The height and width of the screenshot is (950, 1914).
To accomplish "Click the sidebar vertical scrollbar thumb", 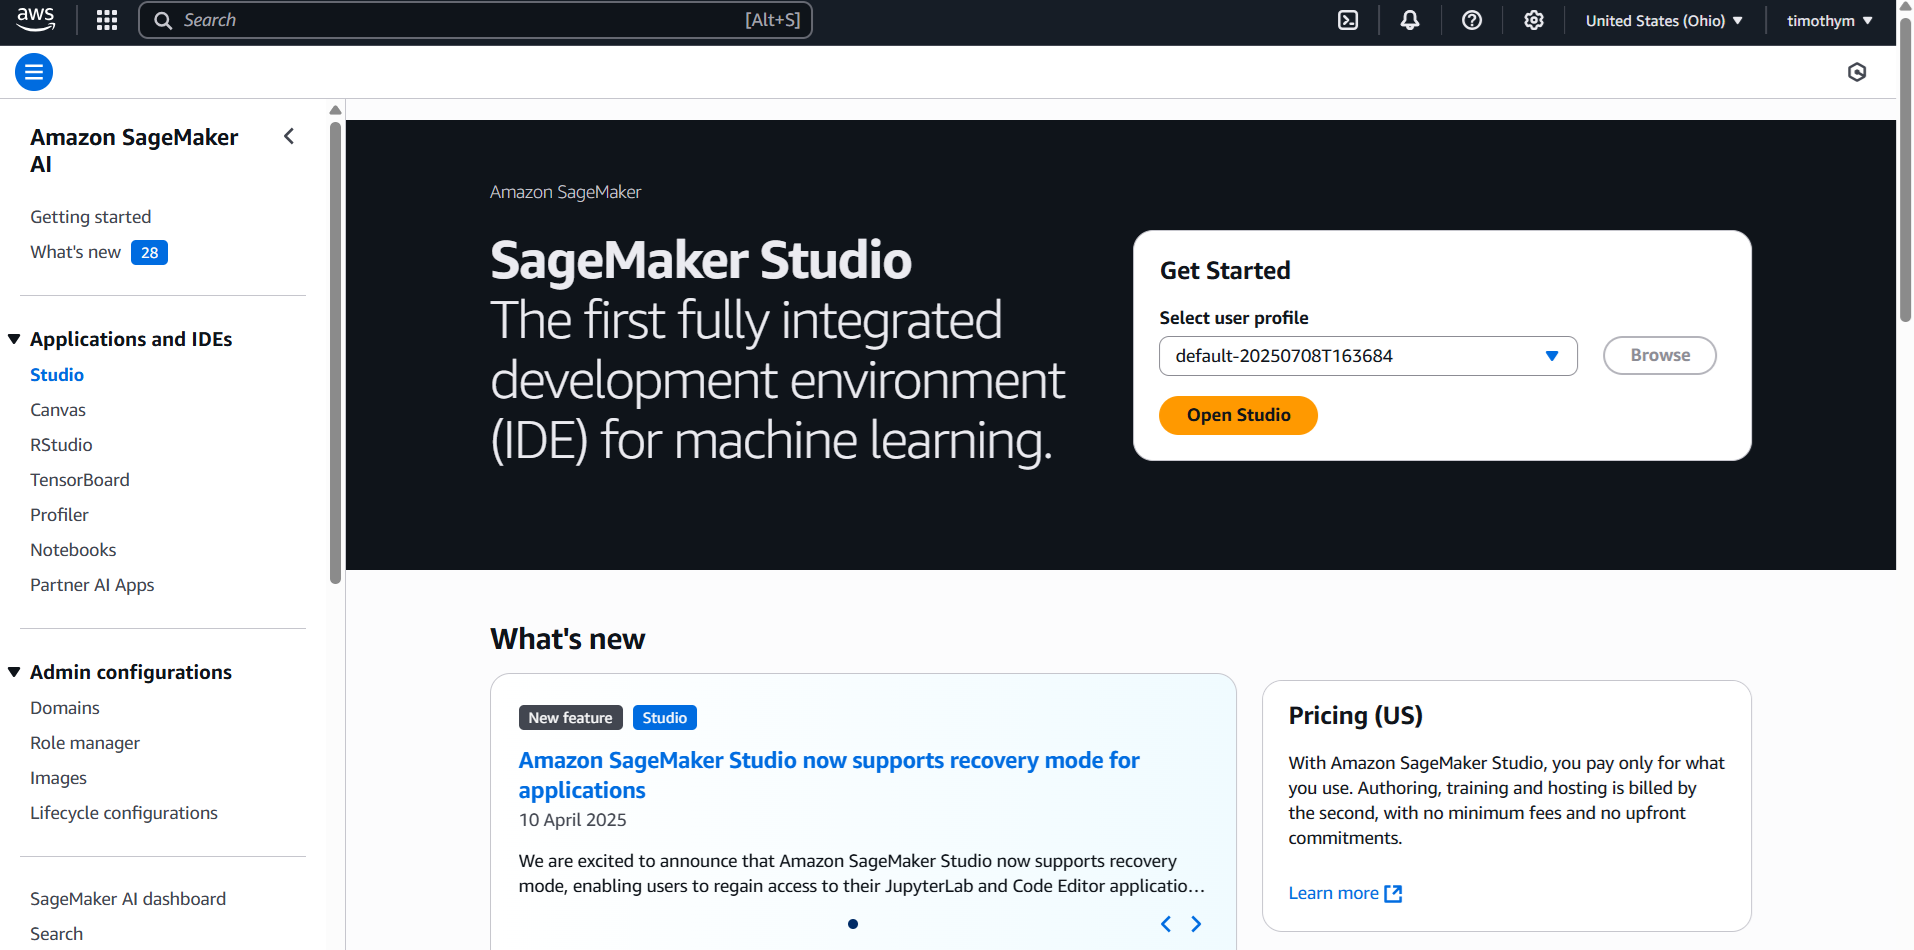I will tap(336, 352).
